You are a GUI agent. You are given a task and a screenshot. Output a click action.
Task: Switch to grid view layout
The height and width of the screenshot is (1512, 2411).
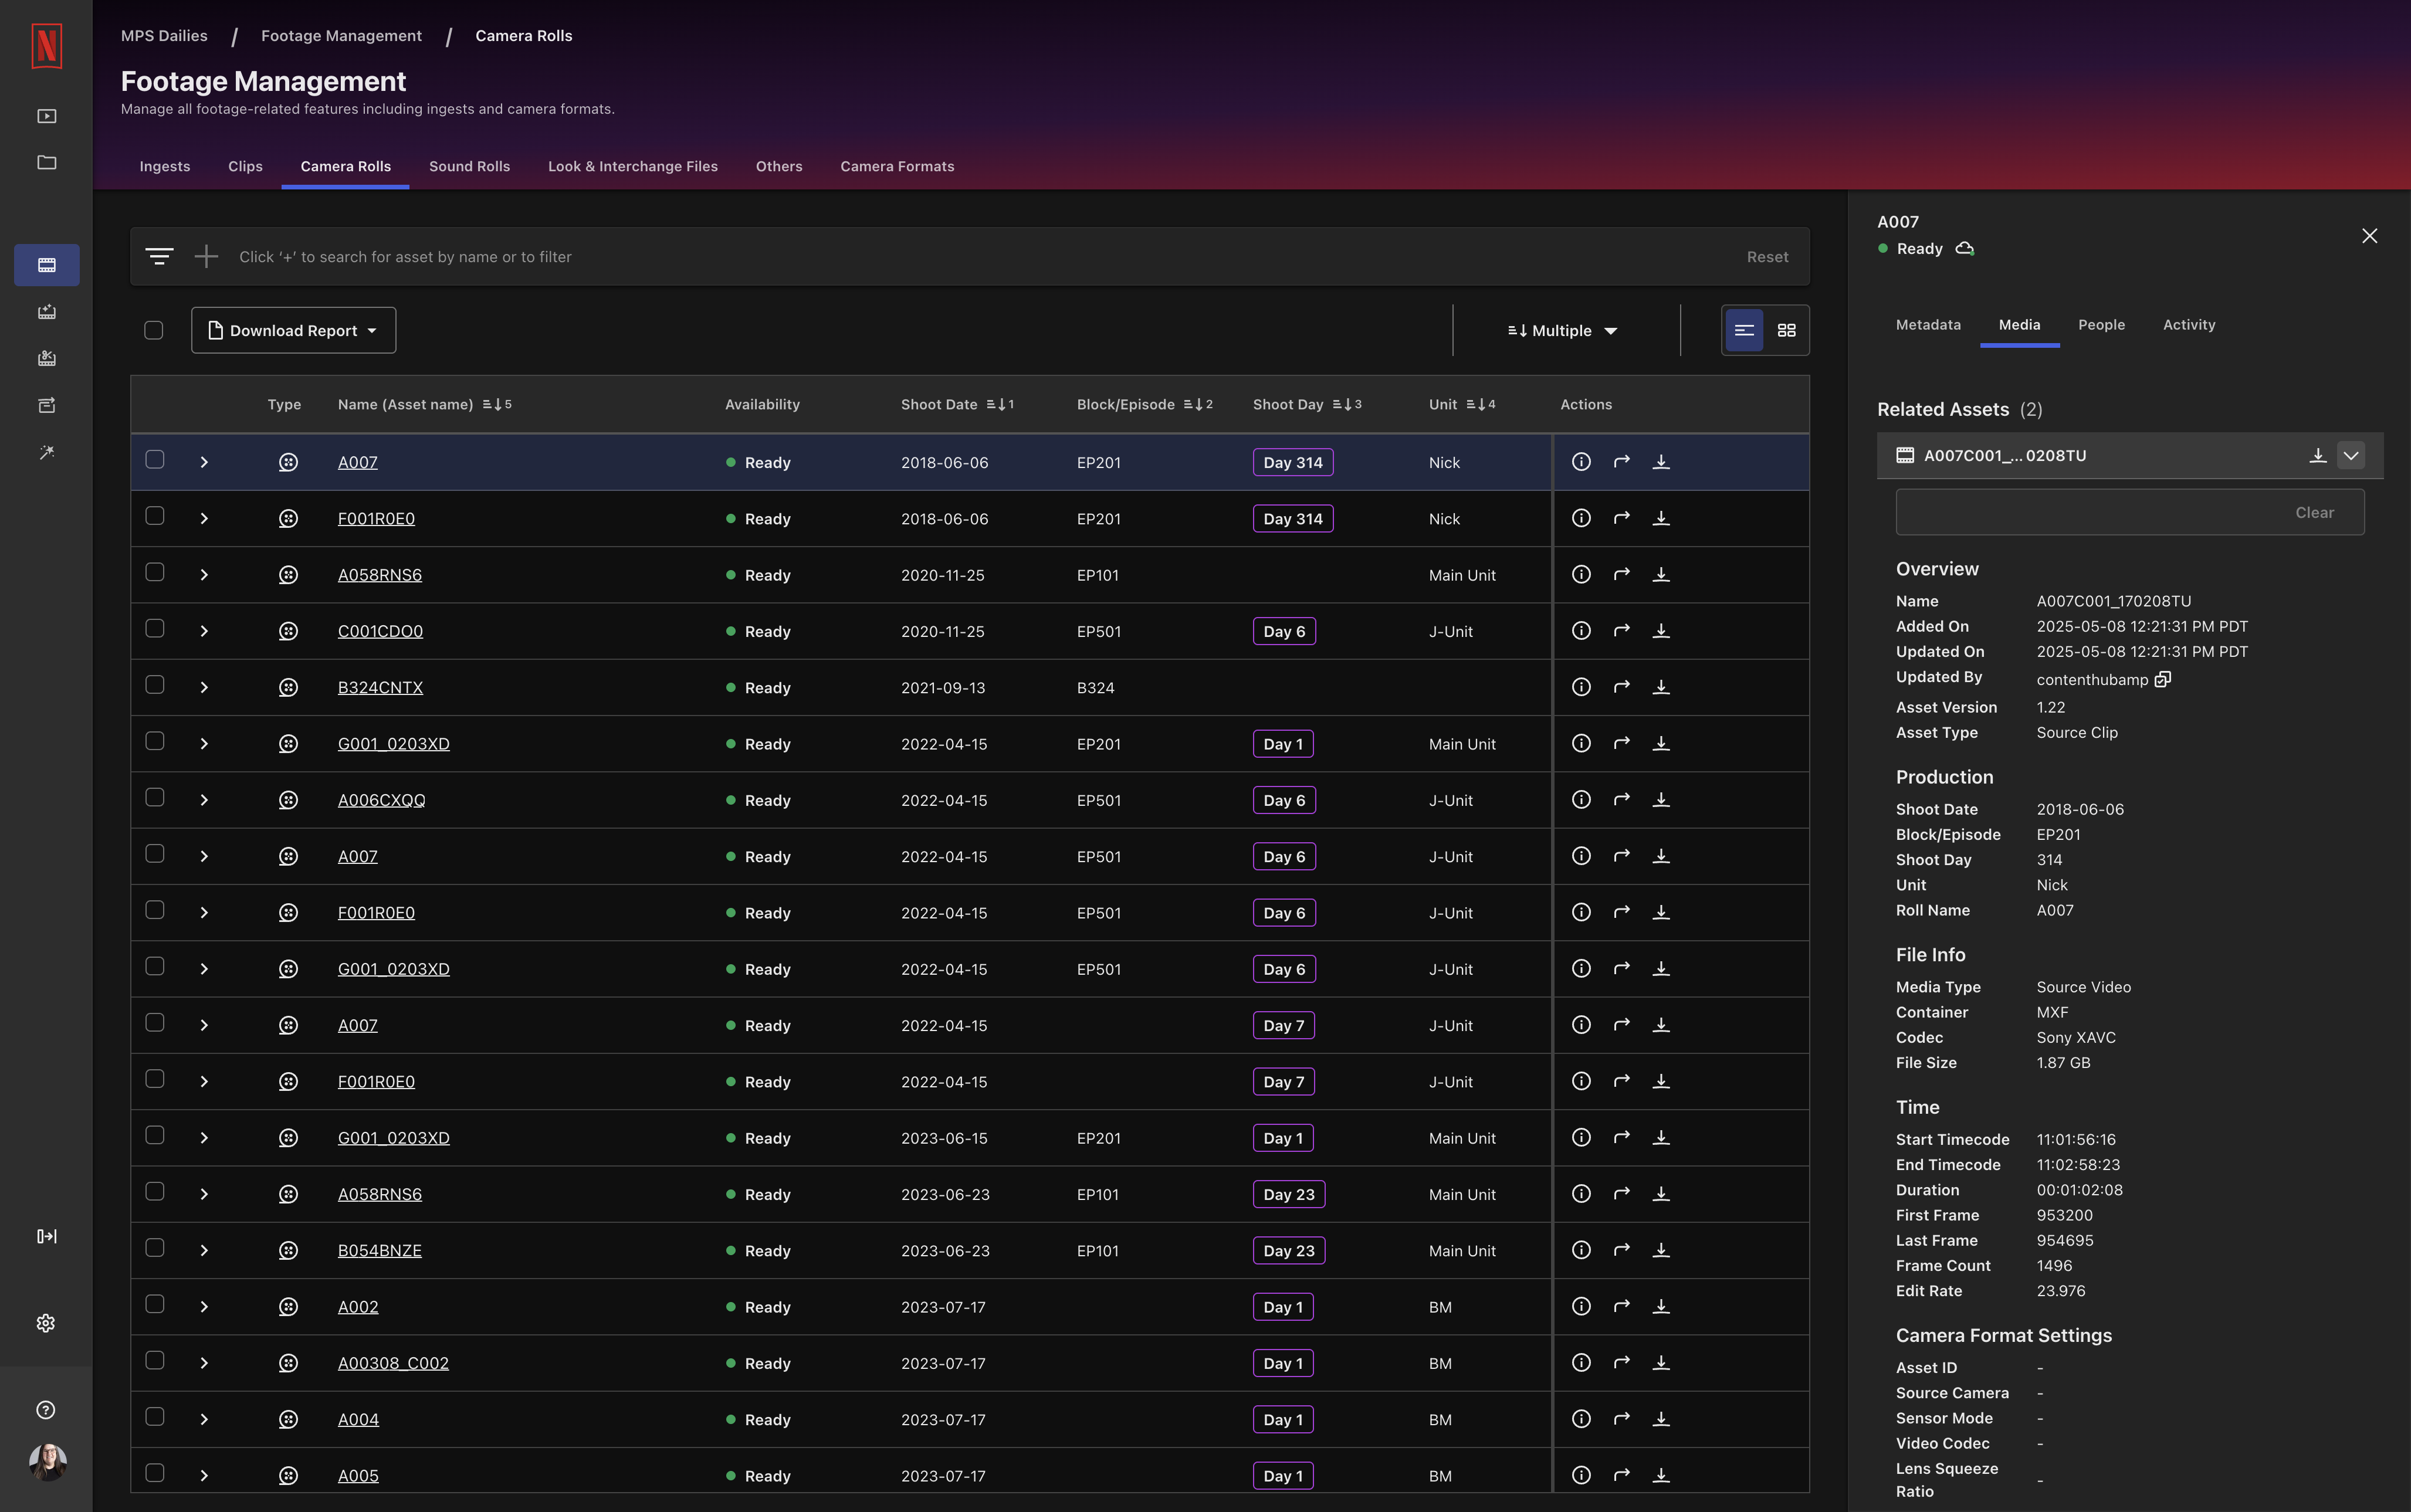point(1787,330)
